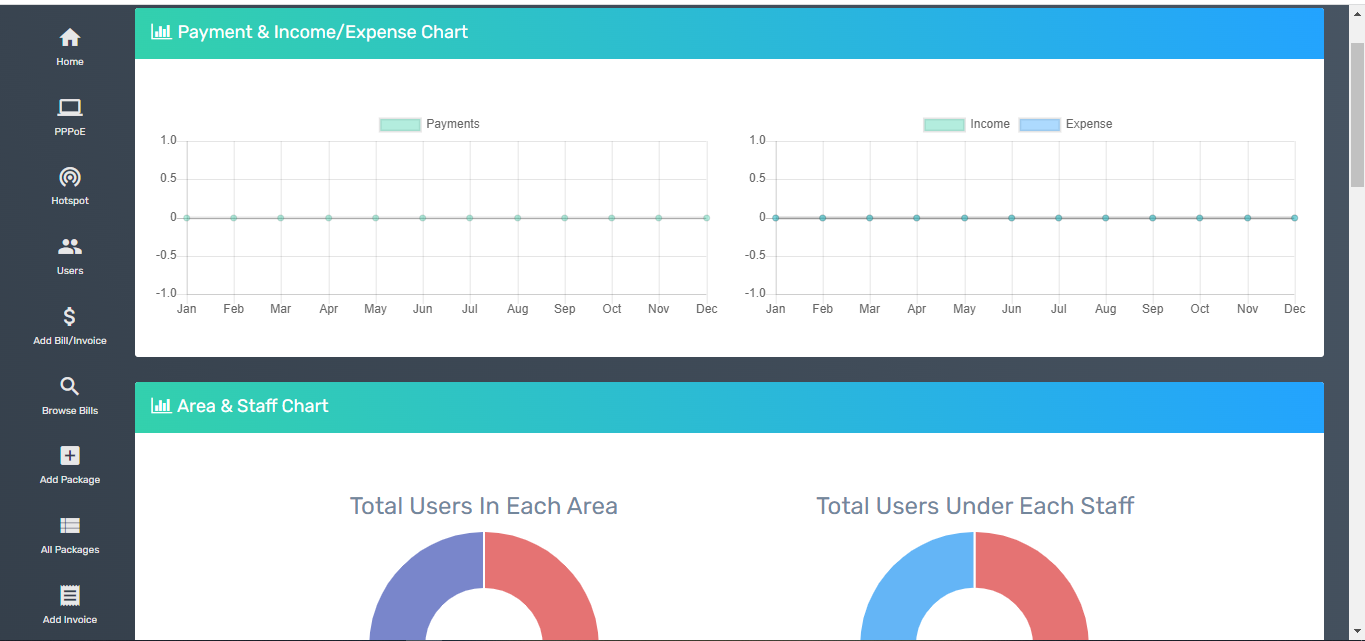Click the page vertical scrollbar thumb
1365x641 pixels.
click(x=1357, y=115)
